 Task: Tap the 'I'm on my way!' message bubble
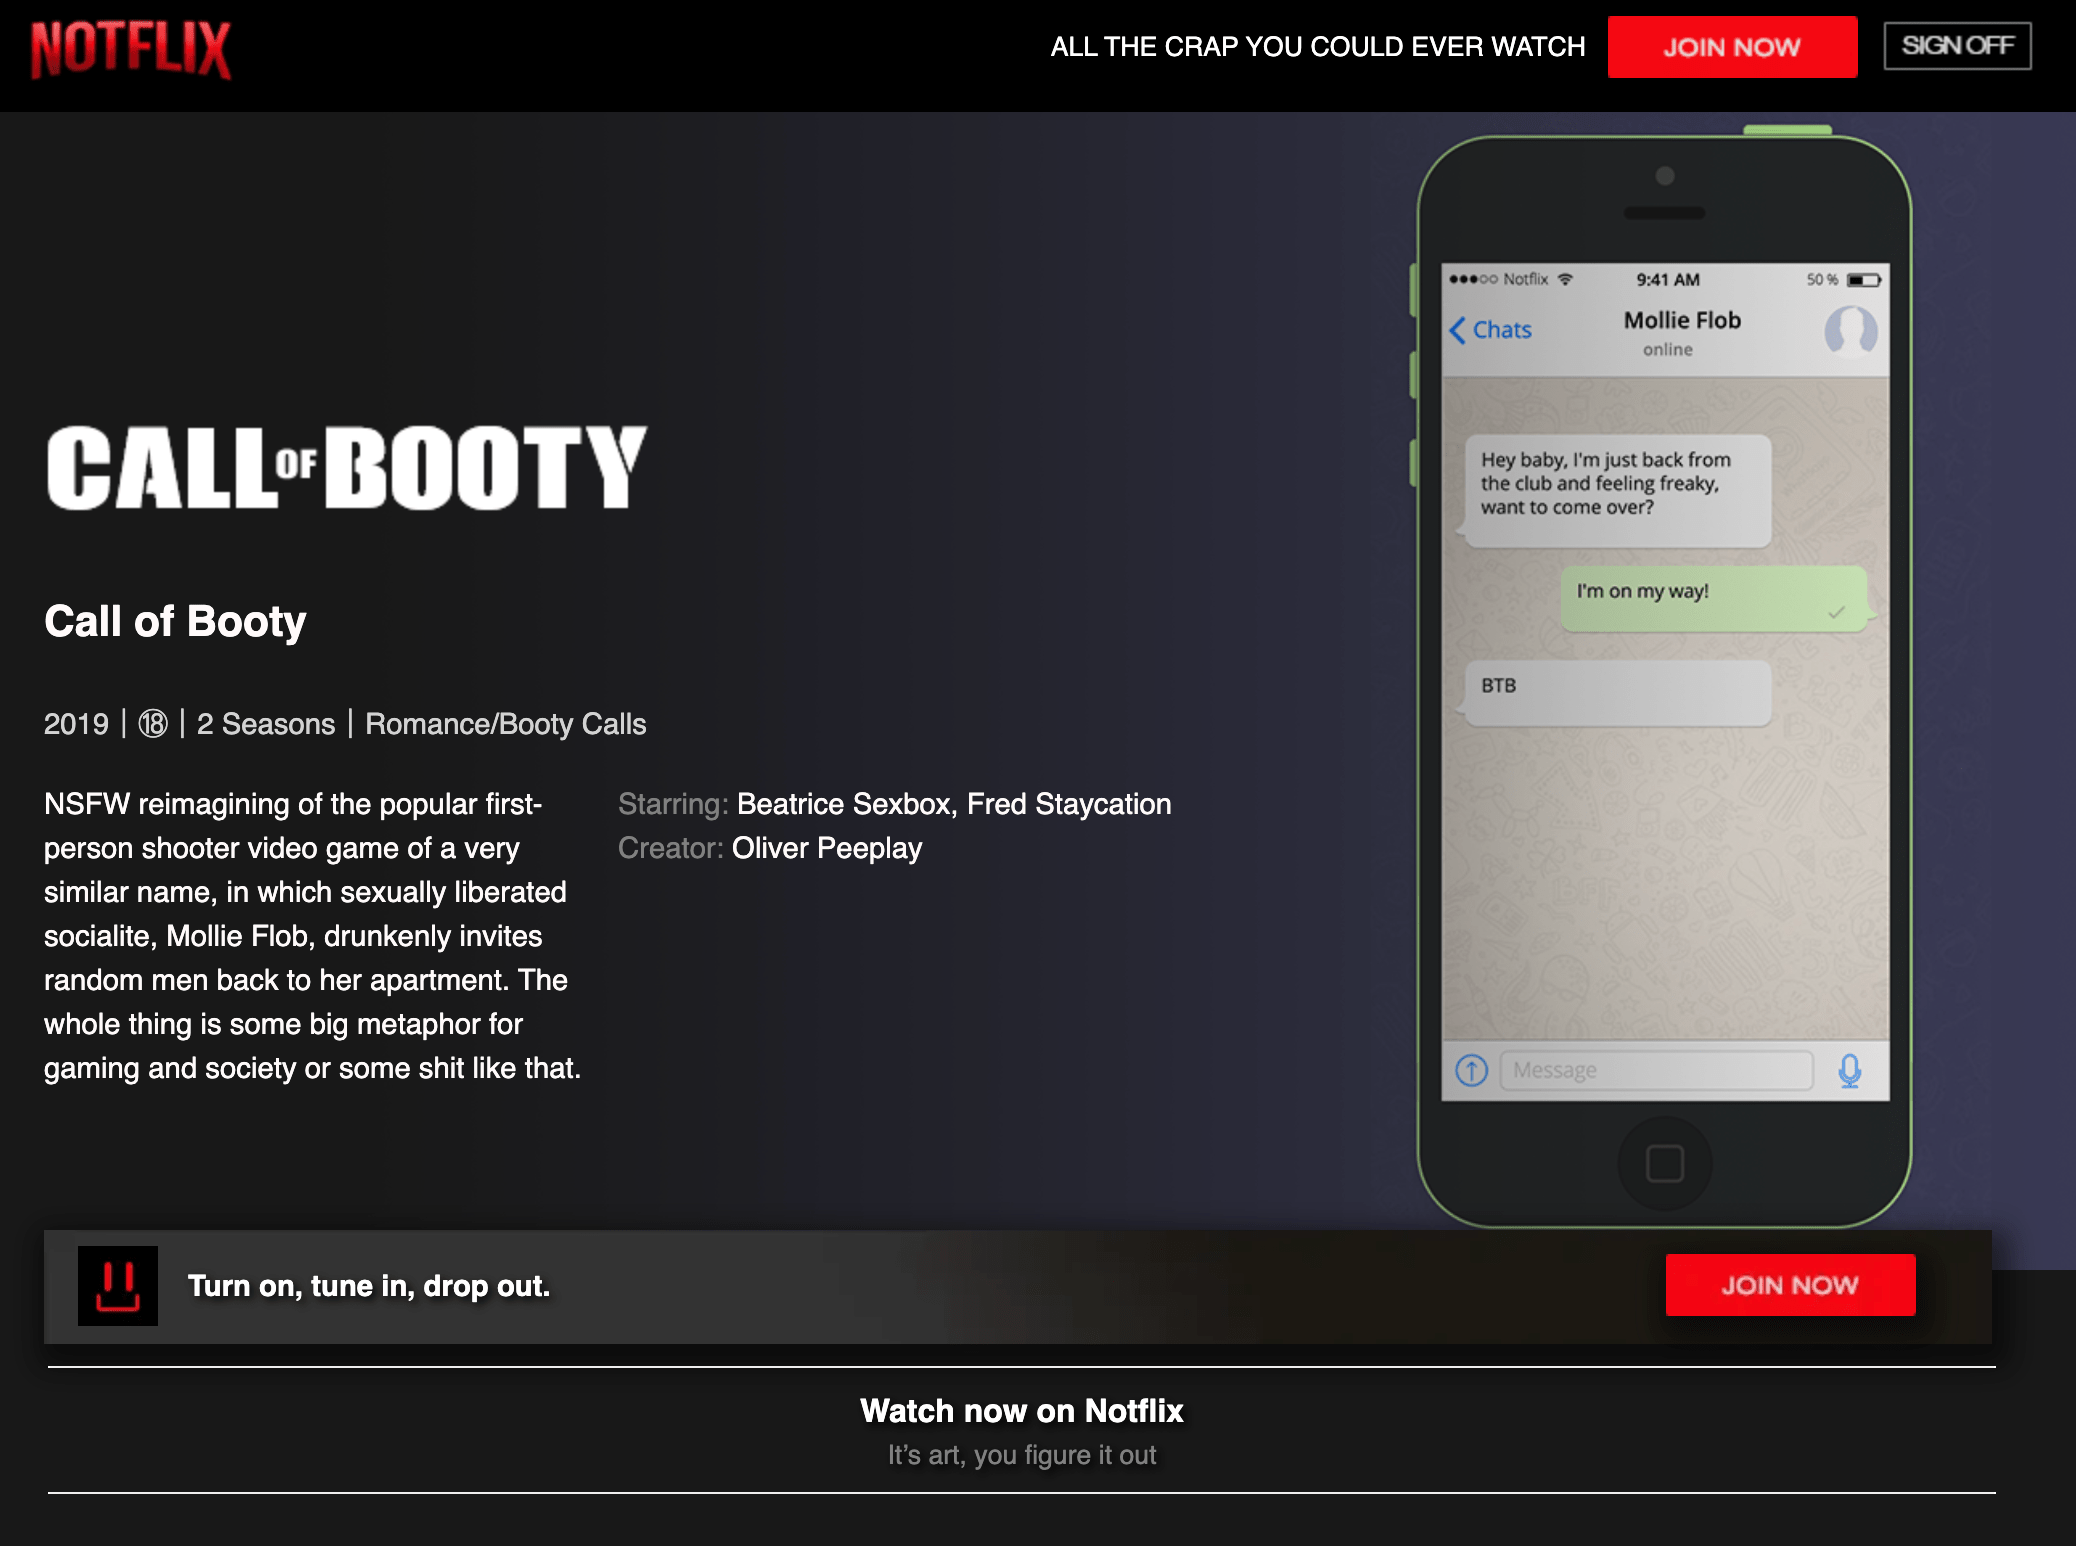(1713, 598)
